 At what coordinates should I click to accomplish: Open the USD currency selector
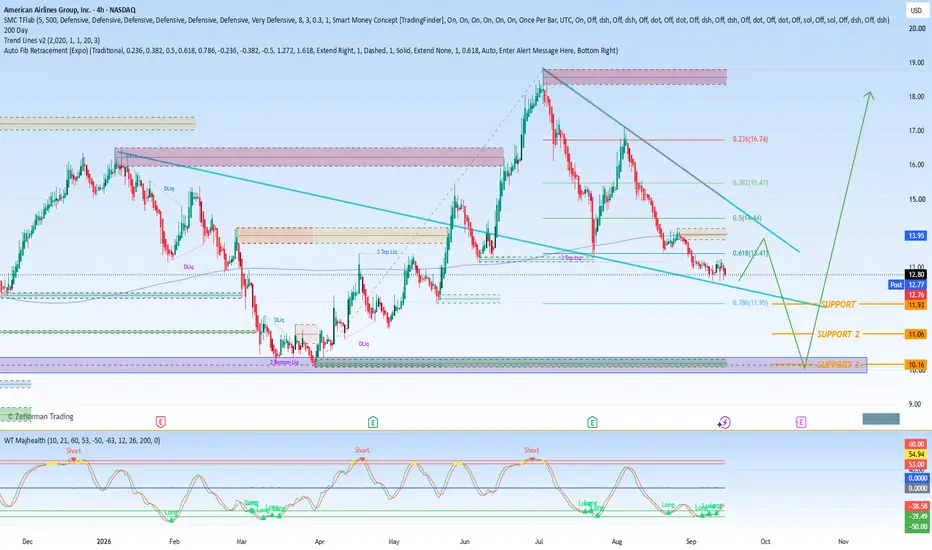[916, 10]
